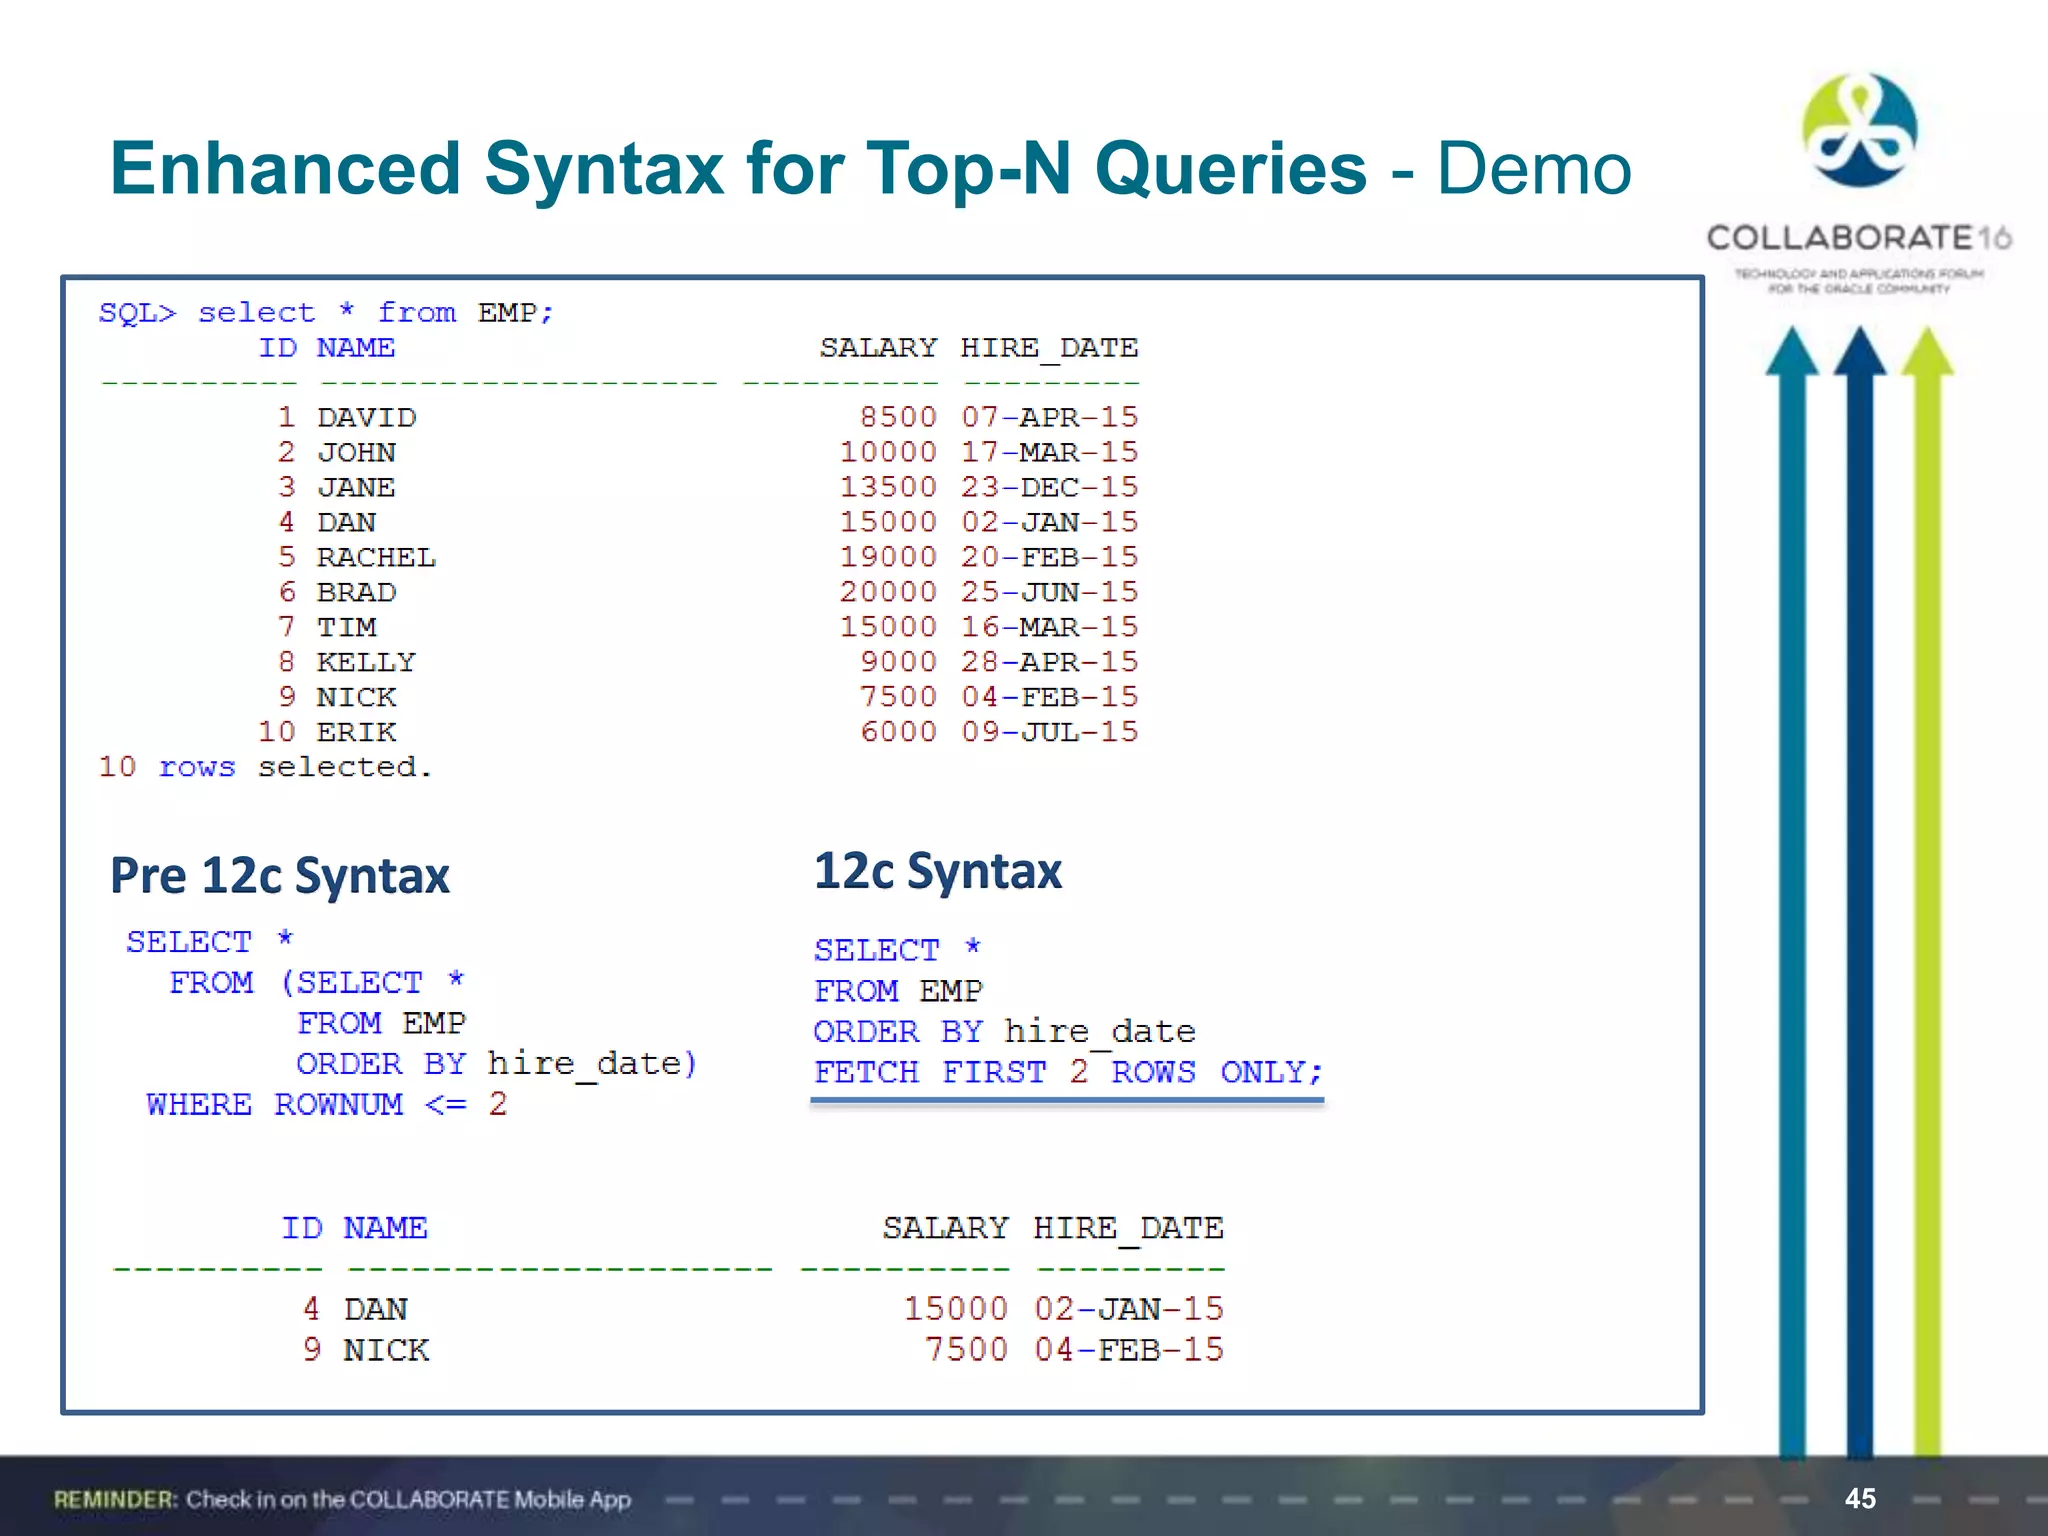Select the ERIK row with salary 6000
2048x1536 pixels.
pyautogui.click(x=698, y=732)
